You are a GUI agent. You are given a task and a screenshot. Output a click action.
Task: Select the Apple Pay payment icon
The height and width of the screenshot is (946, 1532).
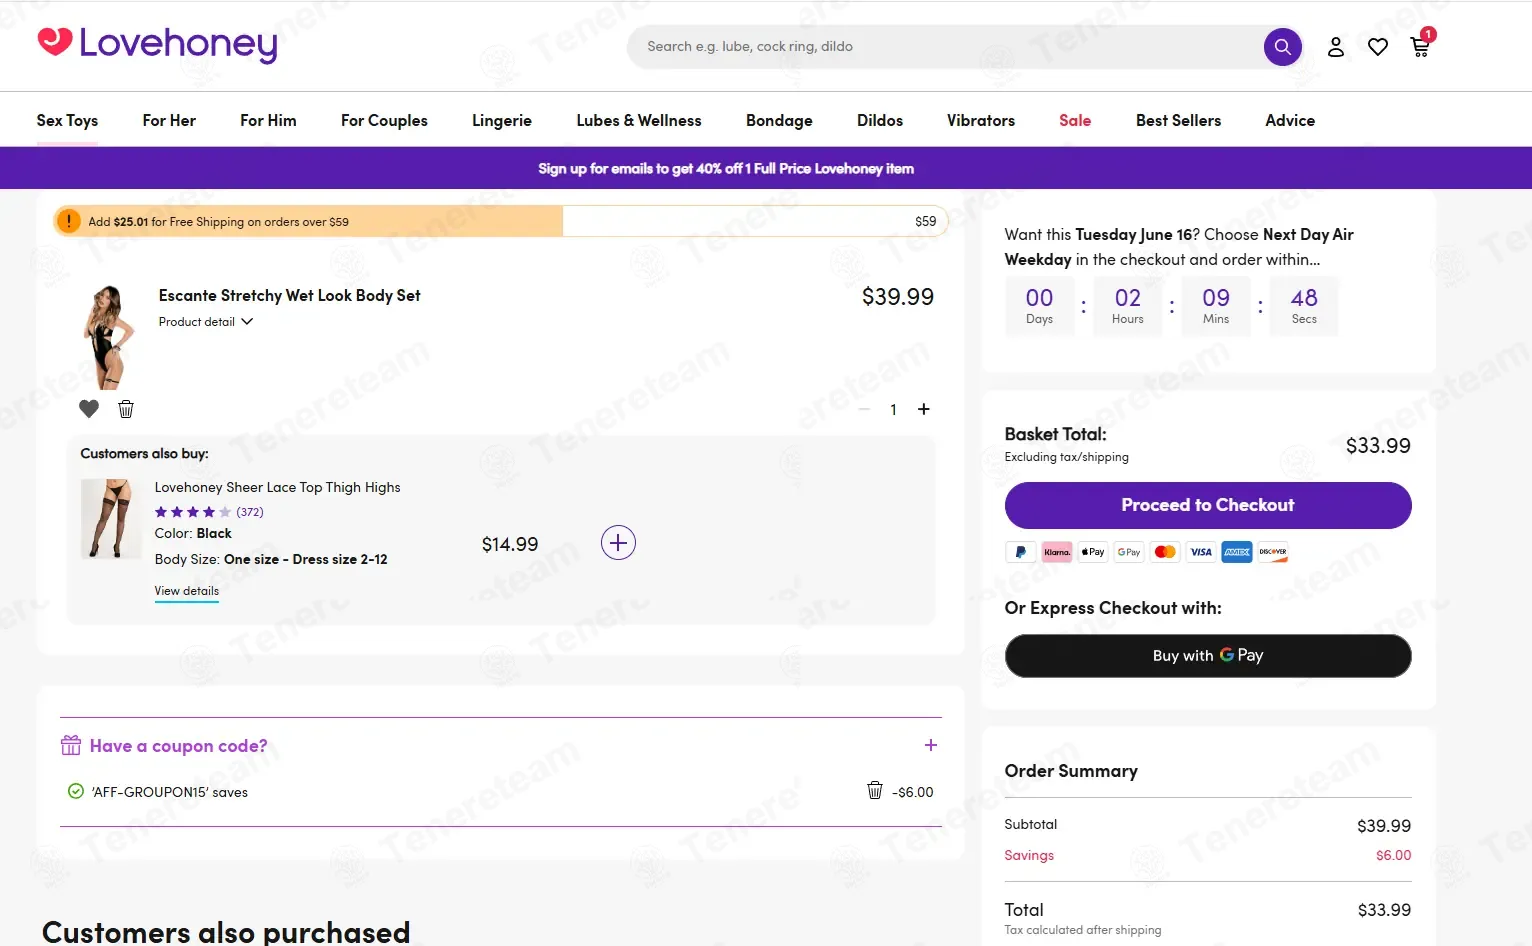[1093, 552]
